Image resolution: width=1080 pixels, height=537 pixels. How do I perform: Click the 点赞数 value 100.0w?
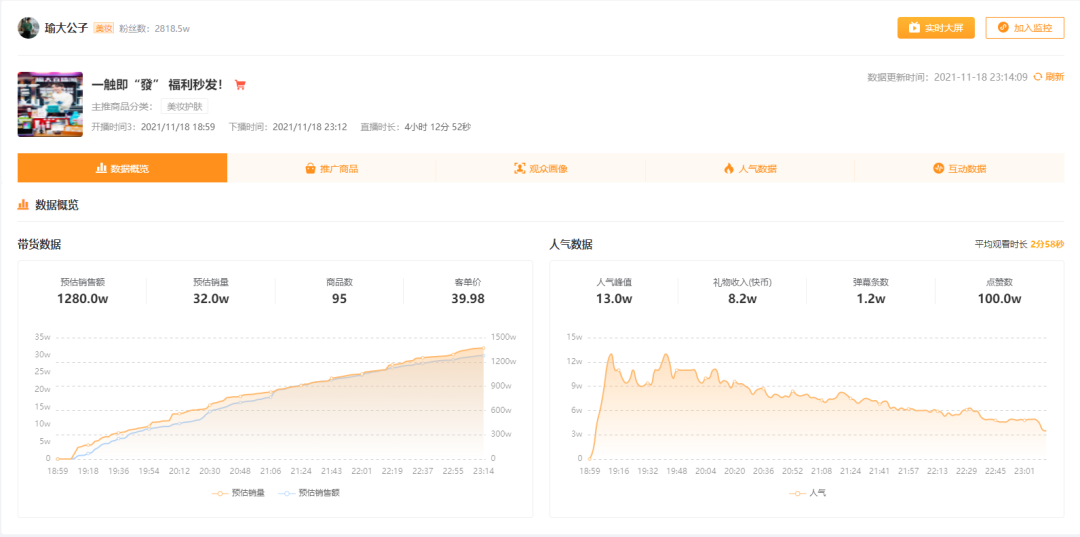(x=999, y=299)
